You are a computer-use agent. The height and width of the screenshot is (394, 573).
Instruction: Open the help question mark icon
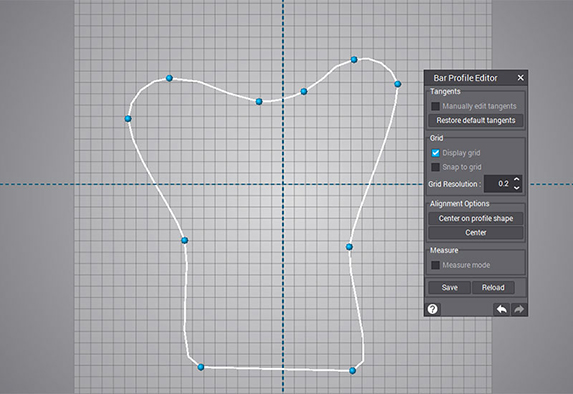pyautogui.click(x=433, y=309)
